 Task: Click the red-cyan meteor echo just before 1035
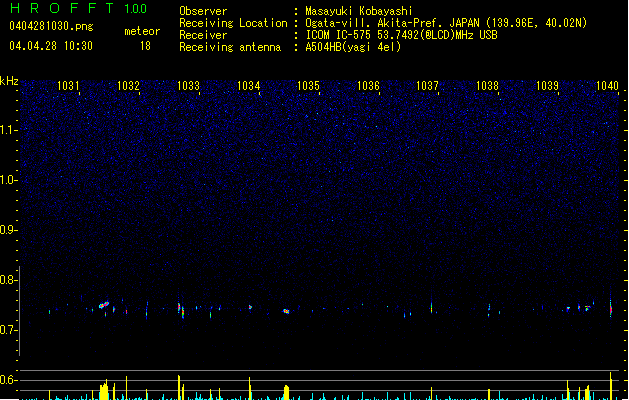[286, 311]
